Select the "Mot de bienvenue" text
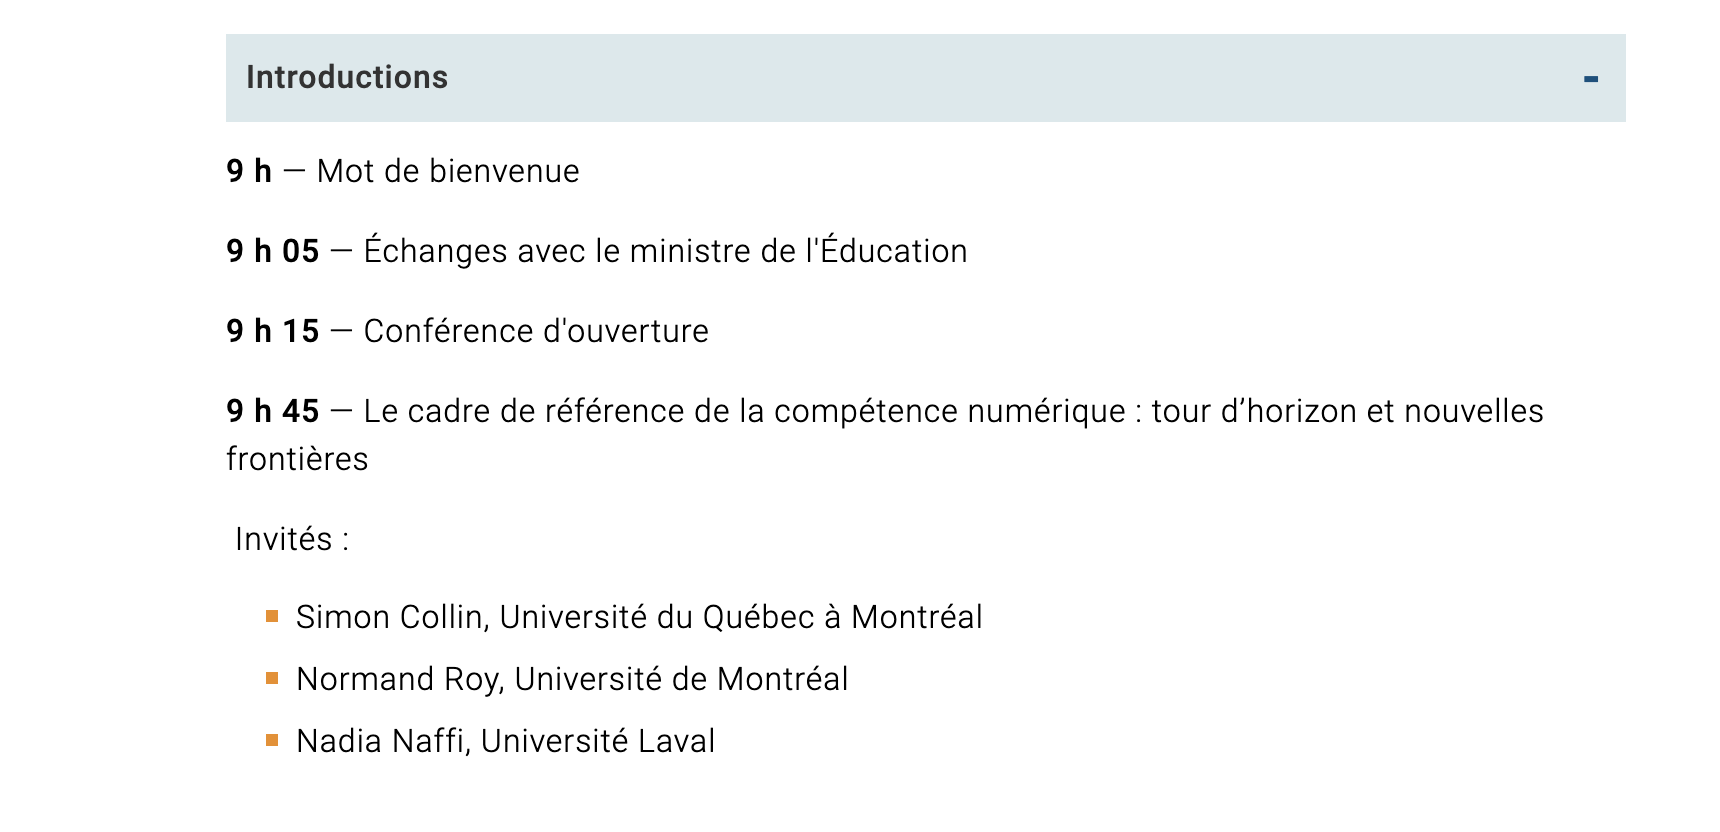Screen dimensions: 1720x832 pos(448,171)
